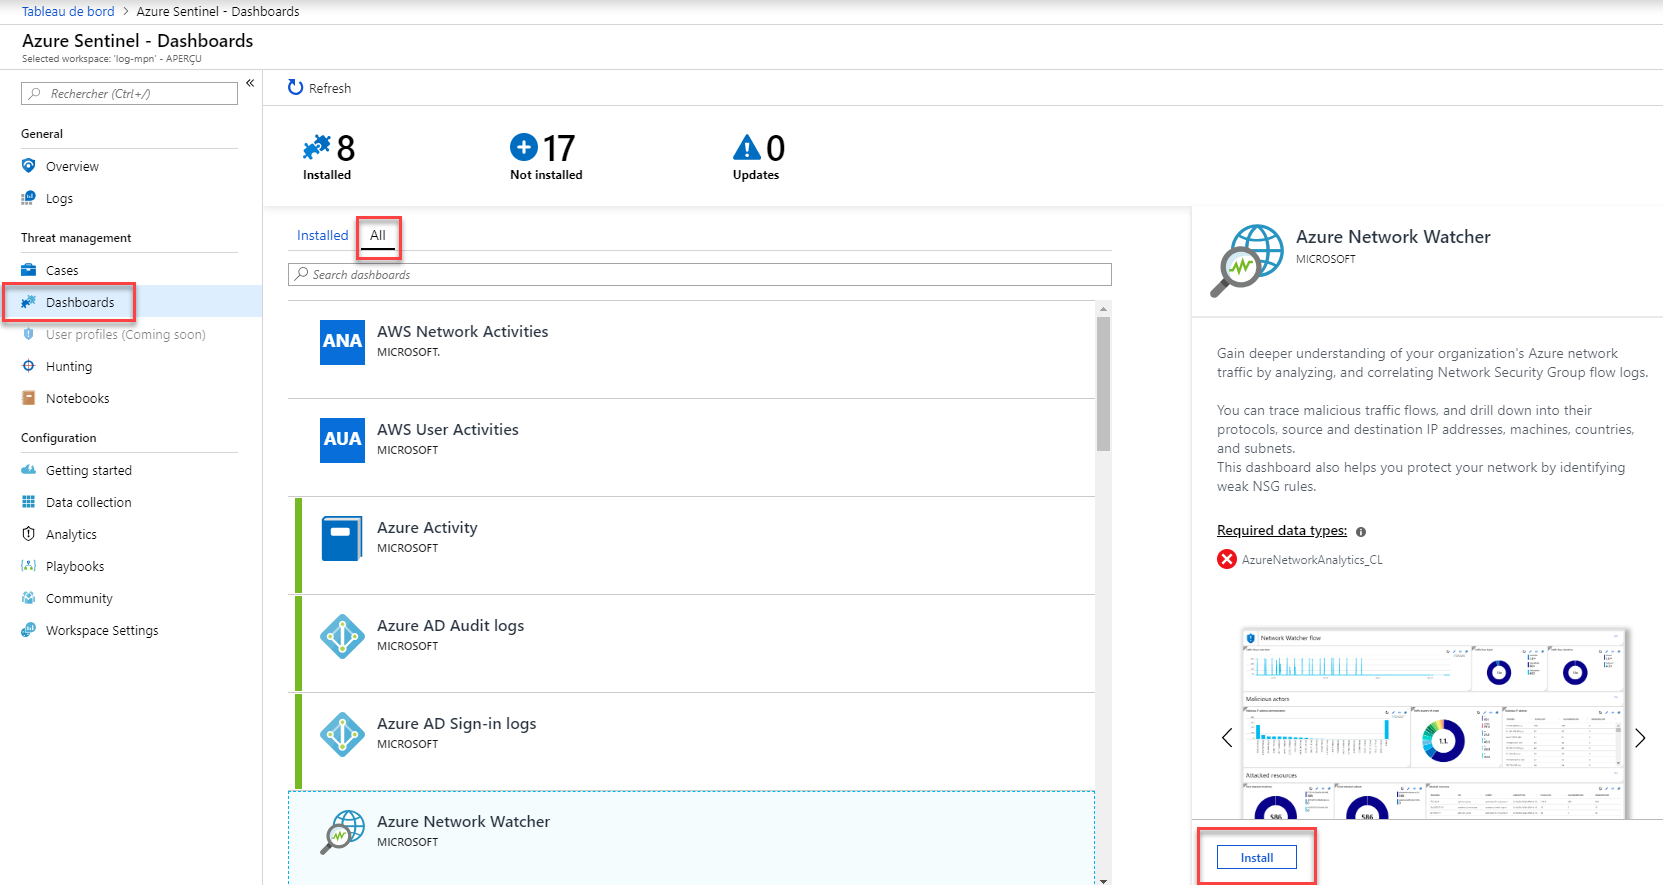Click the scrollbar down arrow

tap(1103, 880)
